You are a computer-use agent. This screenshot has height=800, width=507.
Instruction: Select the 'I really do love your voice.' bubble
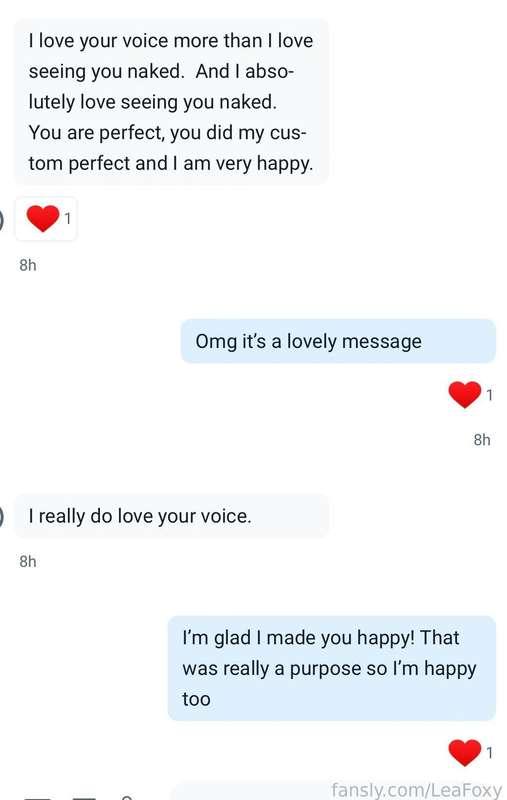(171, 516)
